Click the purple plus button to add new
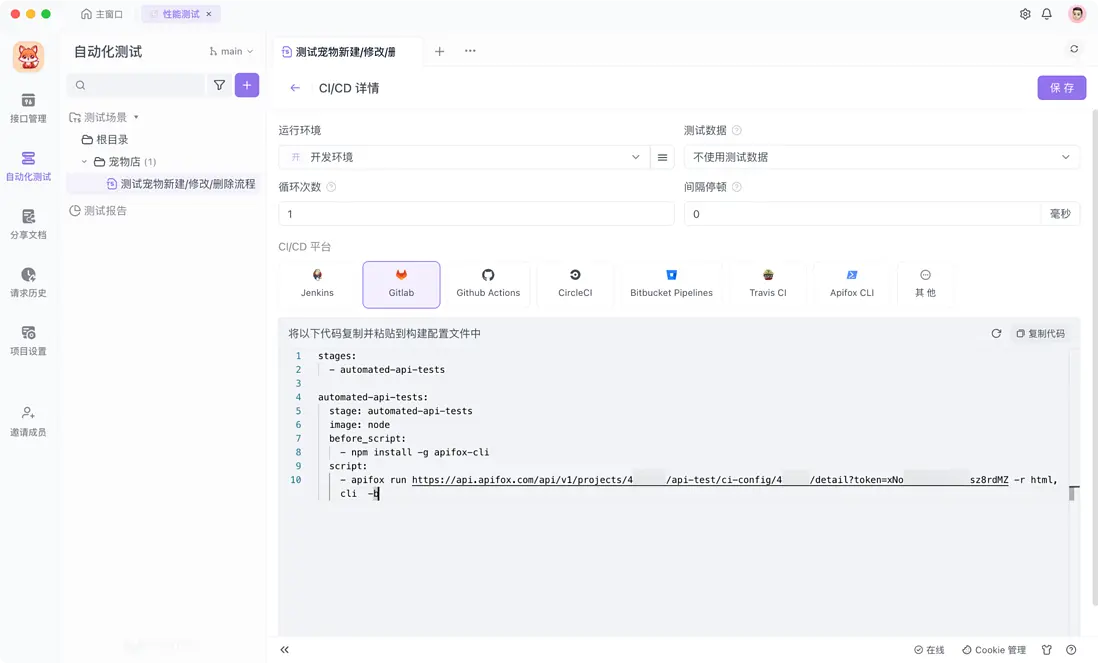 (x=246, y=85)
